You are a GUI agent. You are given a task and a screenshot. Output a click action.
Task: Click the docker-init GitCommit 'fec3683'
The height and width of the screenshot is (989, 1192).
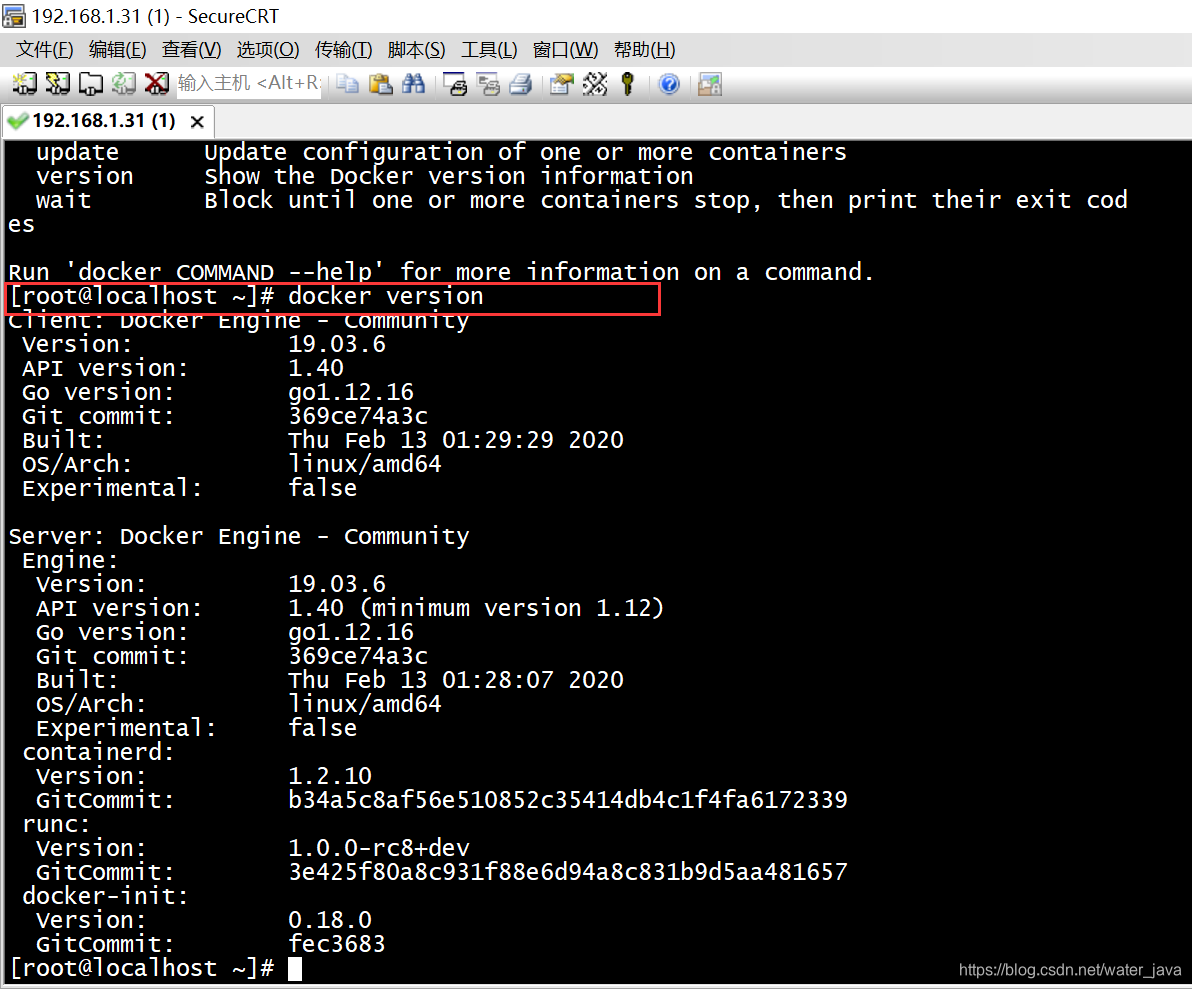click(337, 944)
